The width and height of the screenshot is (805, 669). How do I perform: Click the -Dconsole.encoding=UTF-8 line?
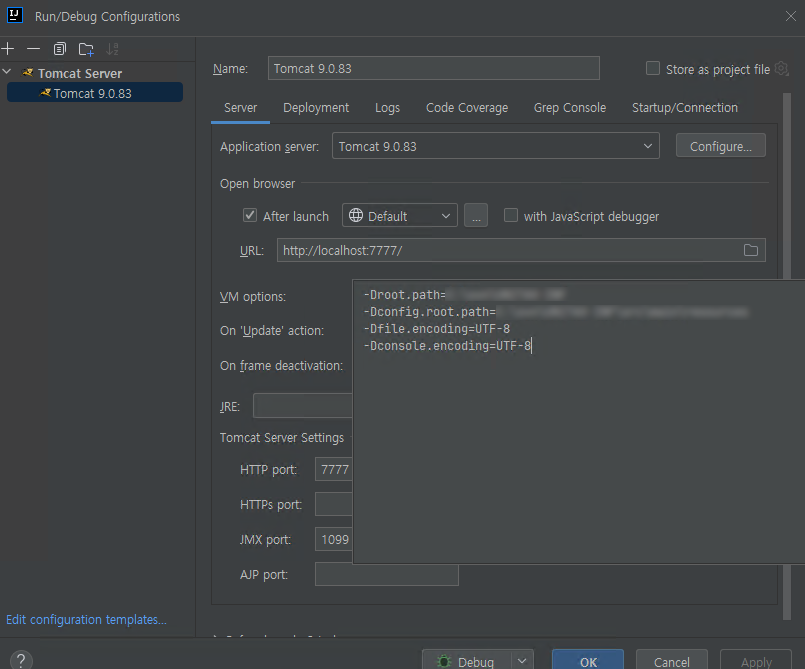pos(447,346)
